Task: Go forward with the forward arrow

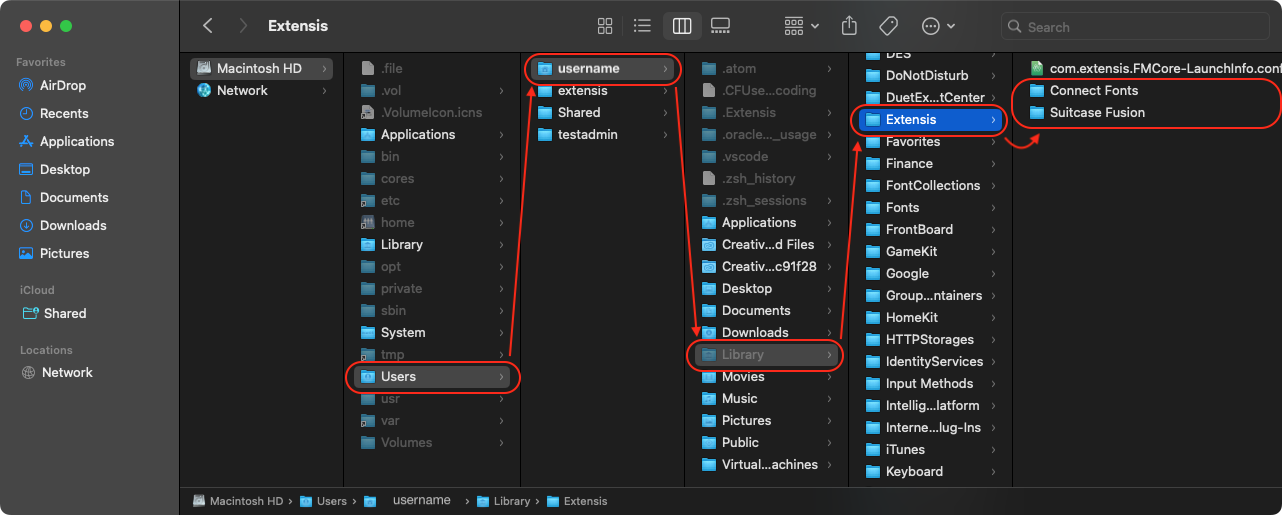Action: pyautogui.click(x=243, y=26)
